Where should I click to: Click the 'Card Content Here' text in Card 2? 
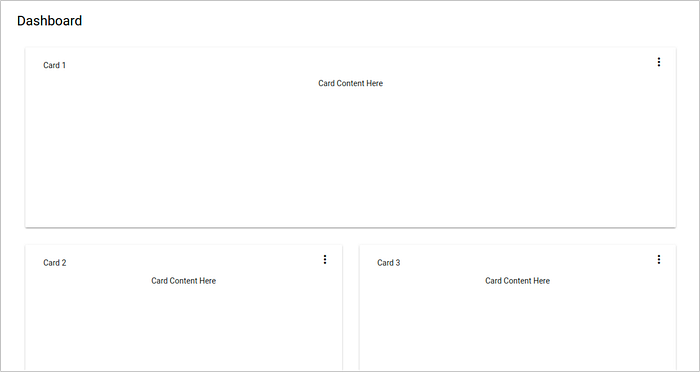183,280
